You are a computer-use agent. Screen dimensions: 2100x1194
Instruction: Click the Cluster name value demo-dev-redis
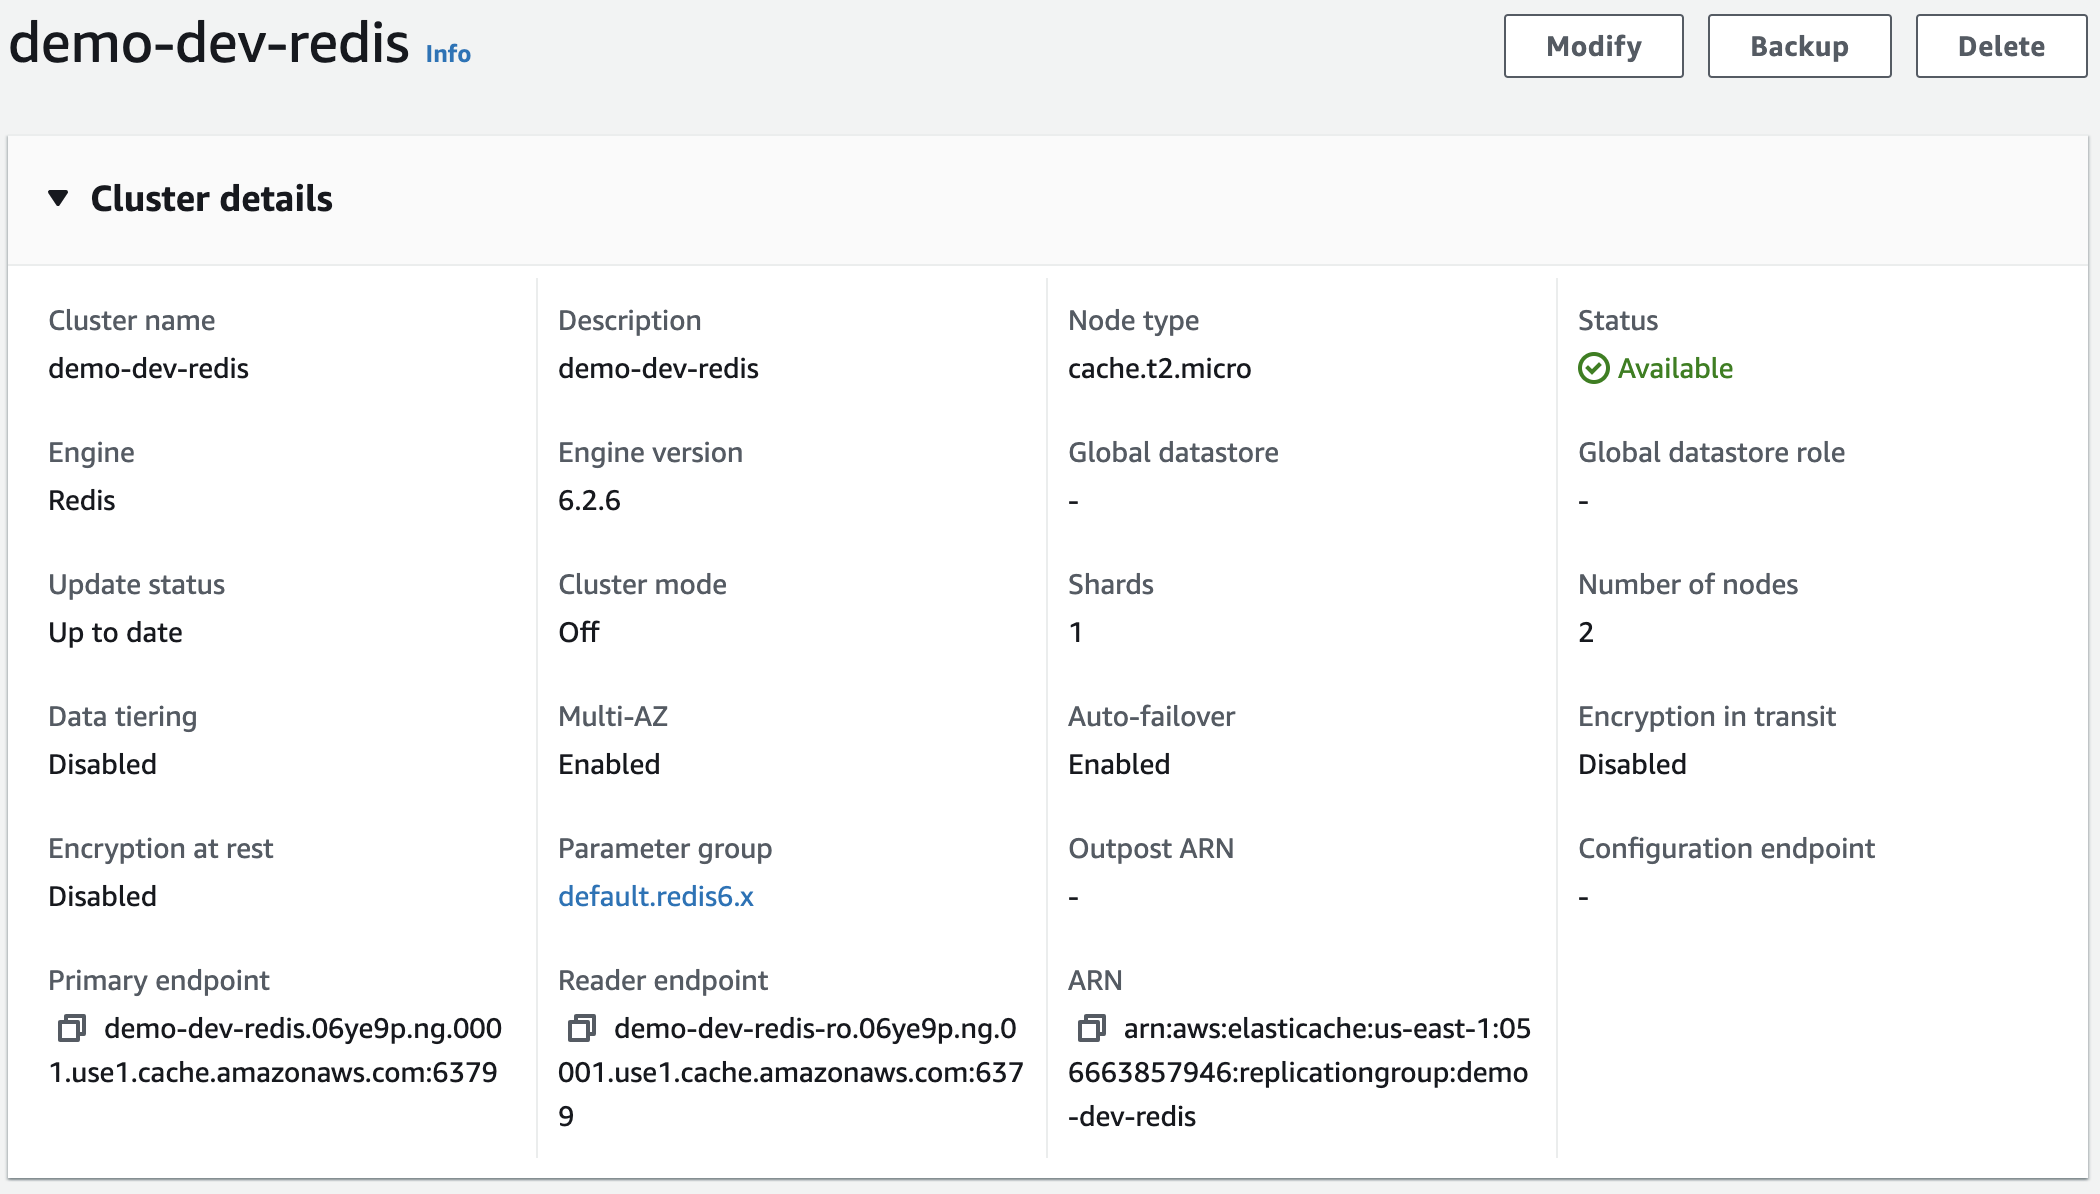(x=148, y=368)
